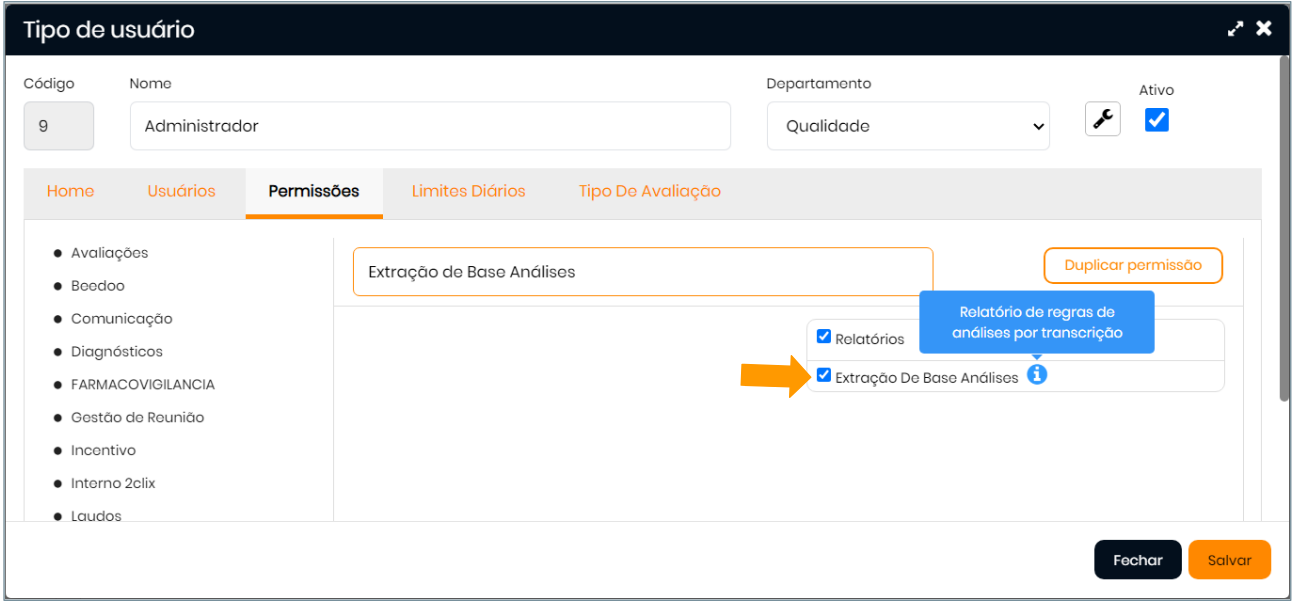Toggle the Ativo checkbox
Image resolution: width=1295 pixels, height=606 pixels.
pyautogui.click(x=1156, y=120)
